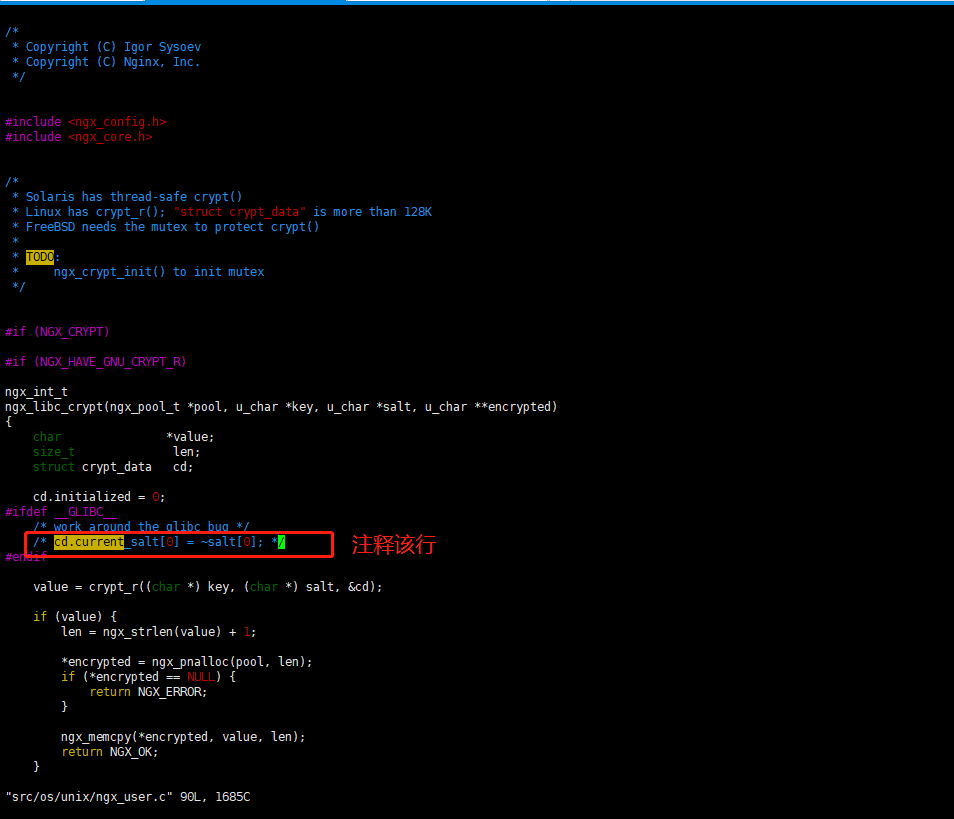
Task: Place cursor on green cursor block
Action: click(x=282, y=542)
